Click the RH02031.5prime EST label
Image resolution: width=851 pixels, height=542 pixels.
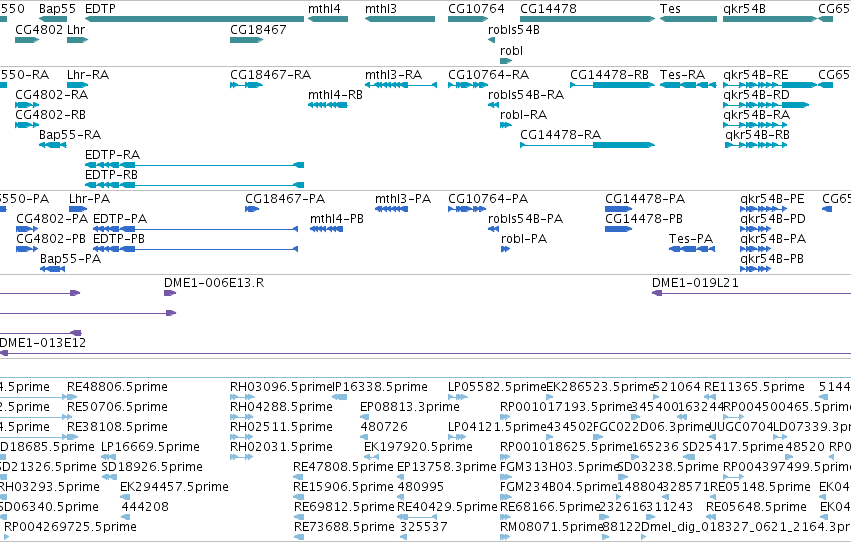pyautogui.click(x=281, y=448)
